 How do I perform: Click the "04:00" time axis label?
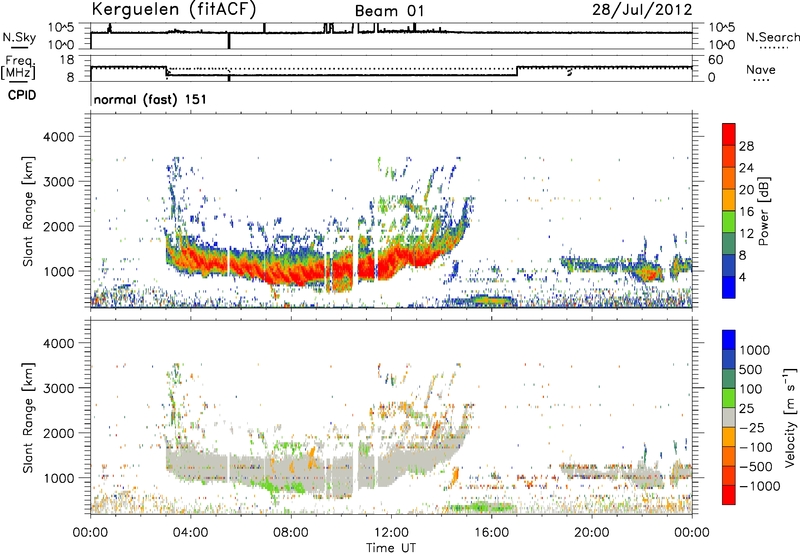point(191,533)
